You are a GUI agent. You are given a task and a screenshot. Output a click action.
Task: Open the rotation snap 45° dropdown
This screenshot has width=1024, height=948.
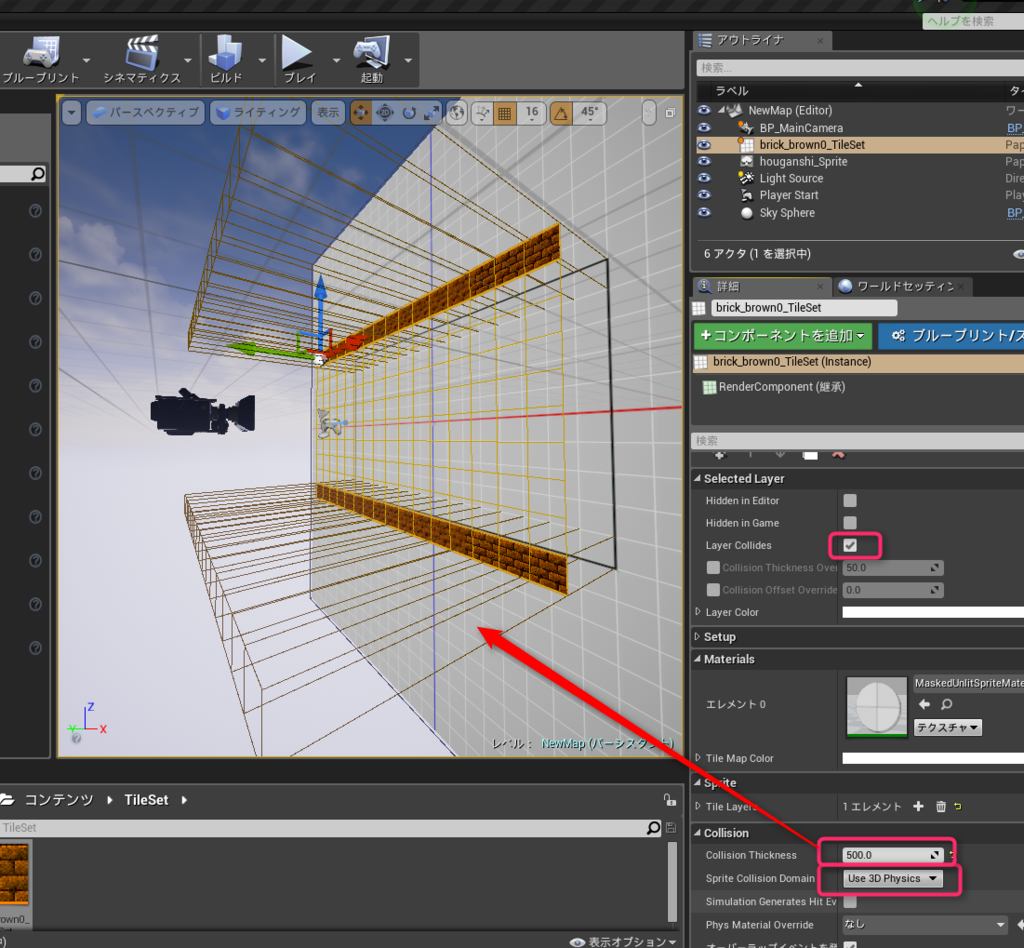pos(589,113)
